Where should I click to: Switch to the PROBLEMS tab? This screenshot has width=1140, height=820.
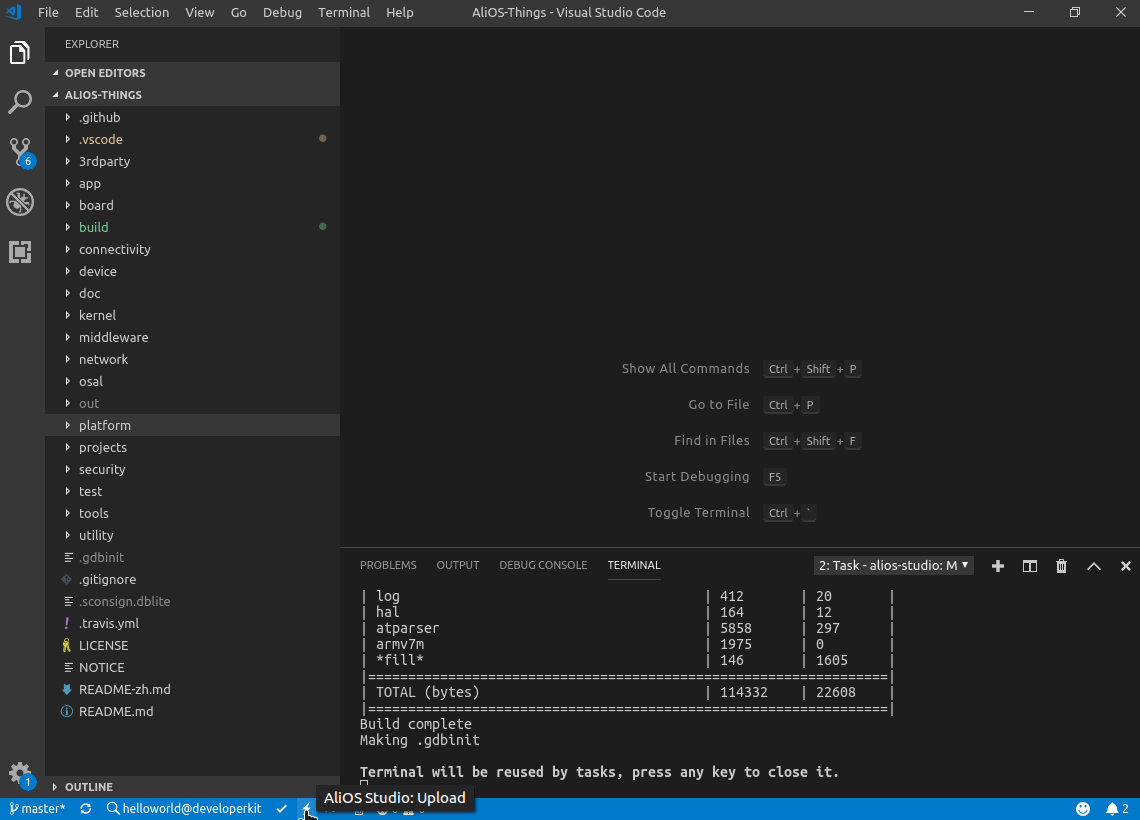[x=388, y=565]
